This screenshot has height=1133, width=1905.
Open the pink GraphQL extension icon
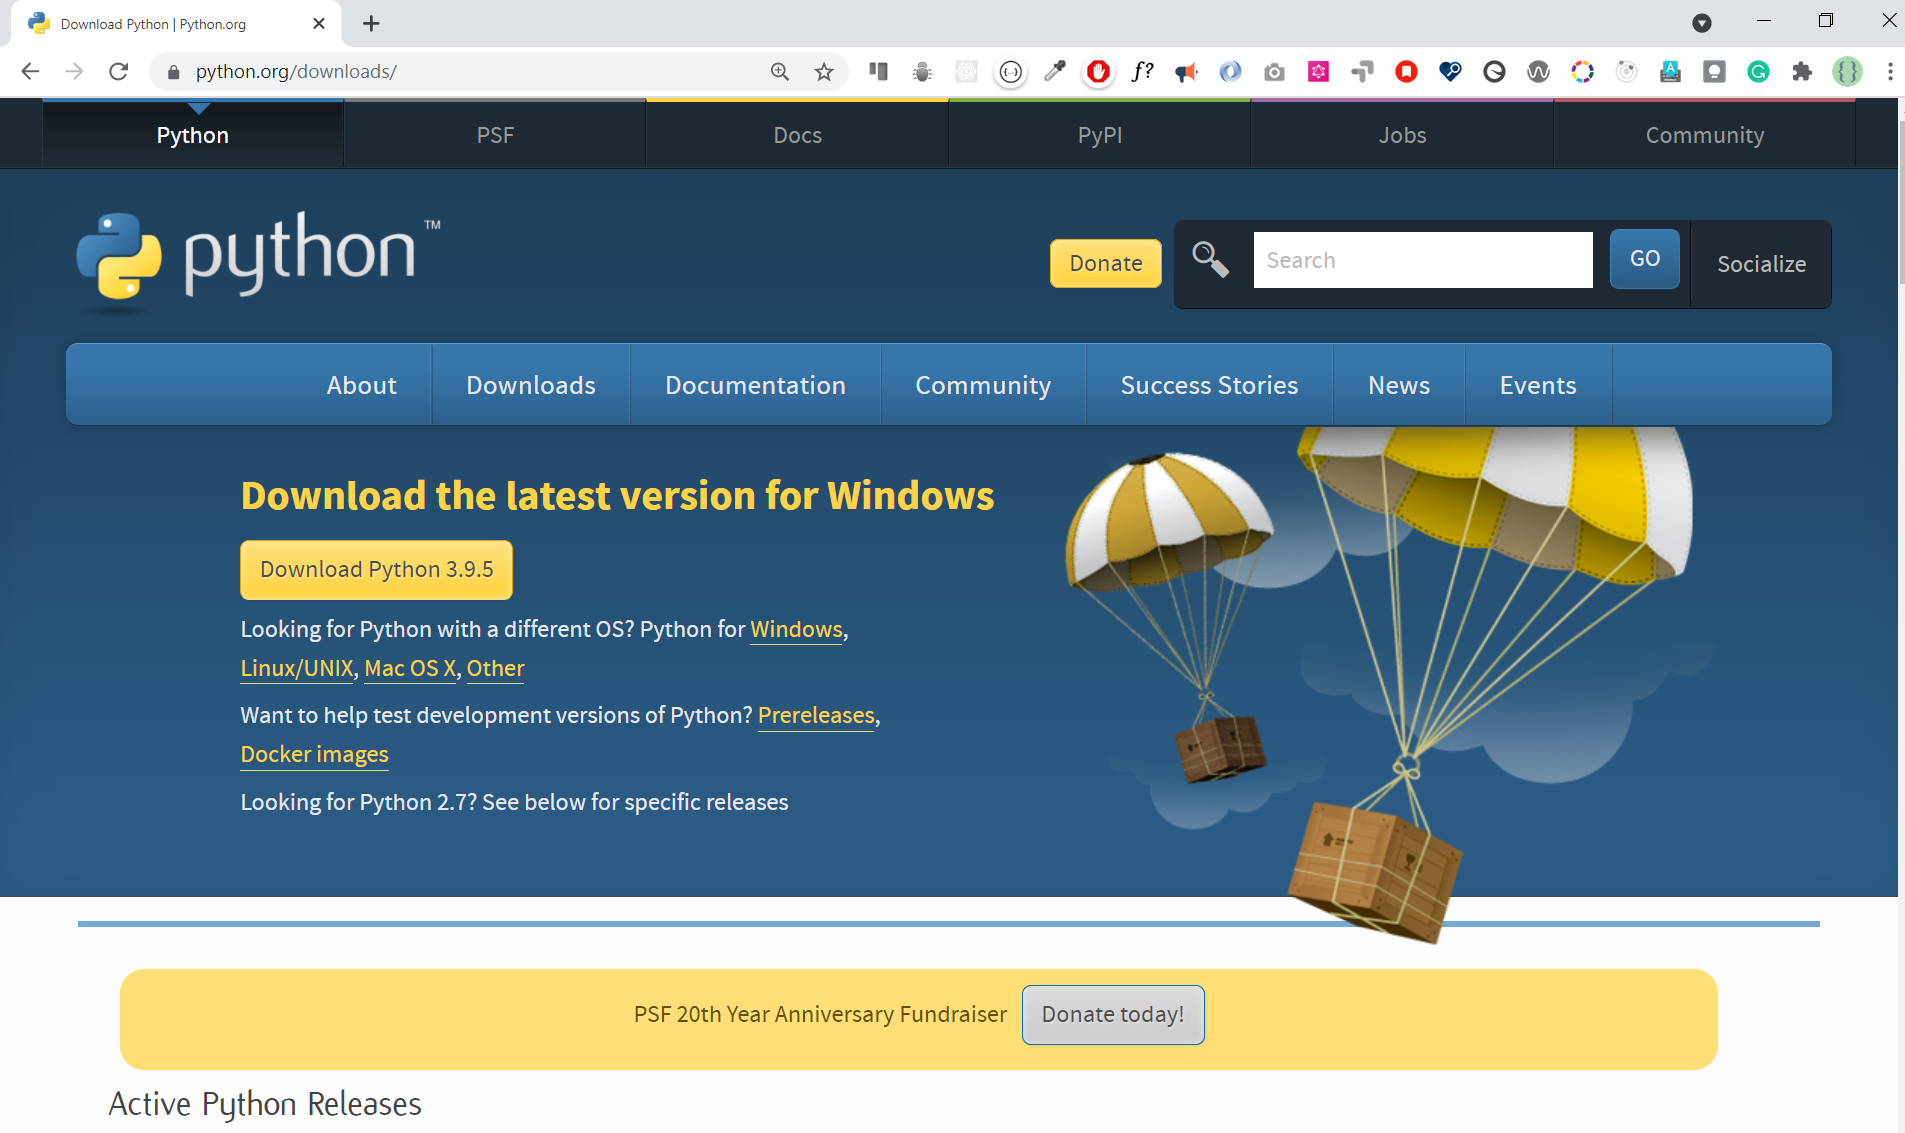pyautogui.click(x=1319, y=71)
